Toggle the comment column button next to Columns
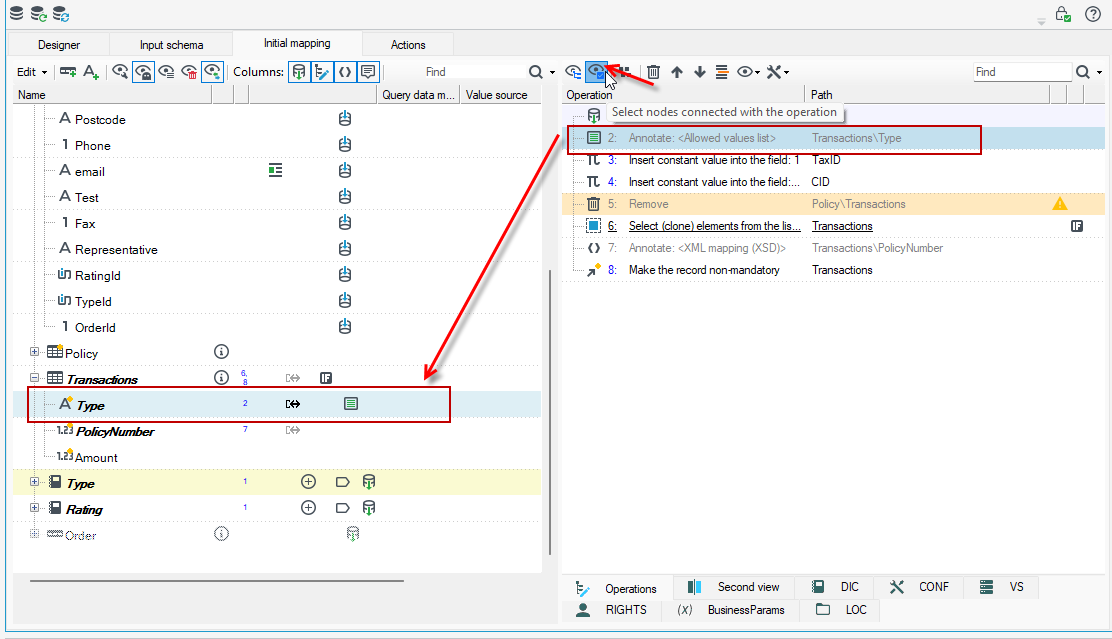The image size is (1112, 639). (x=368, y=72)
